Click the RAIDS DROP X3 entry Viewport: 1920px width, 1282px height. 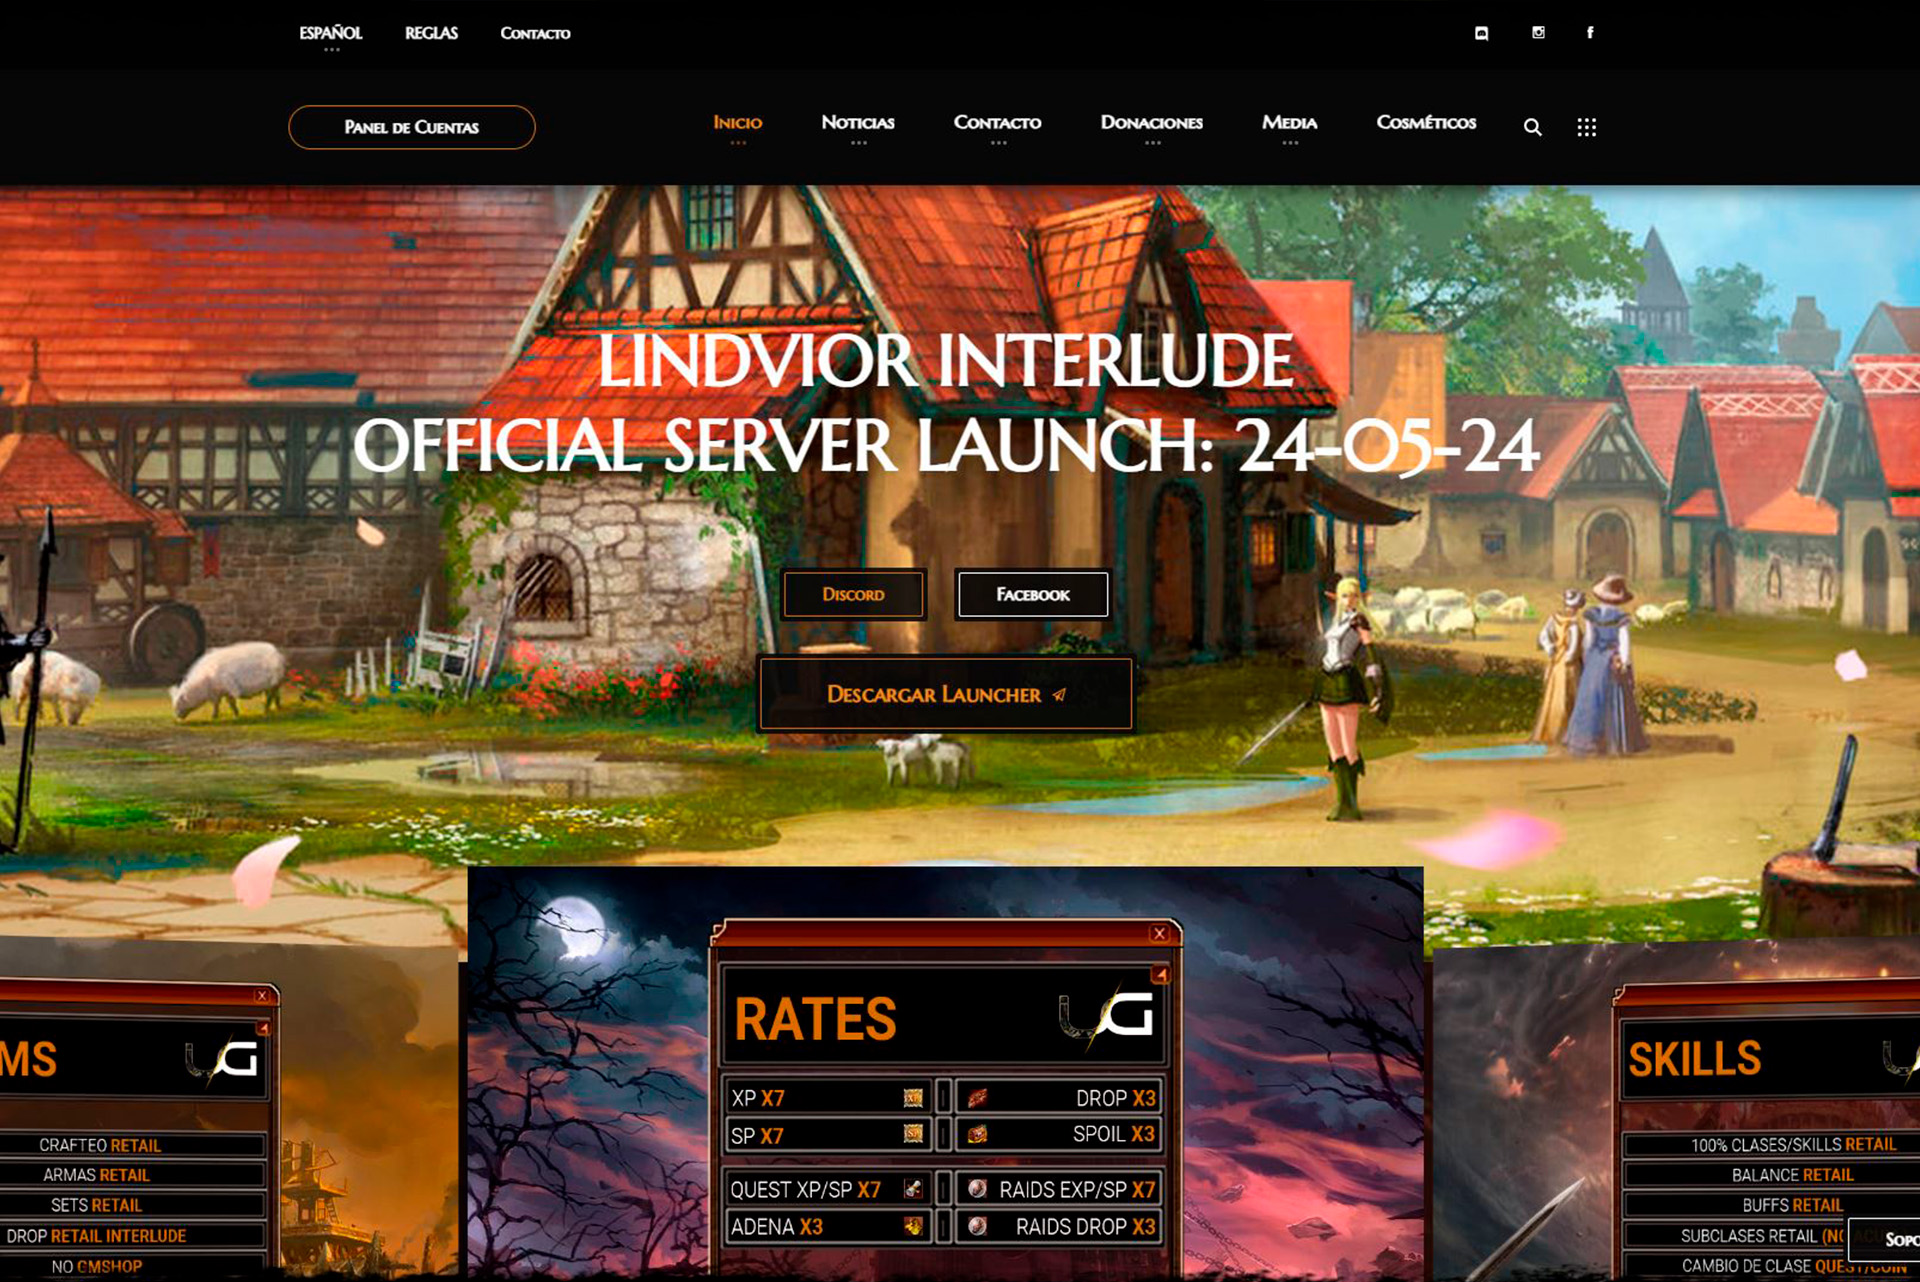pos(1059,1226)
